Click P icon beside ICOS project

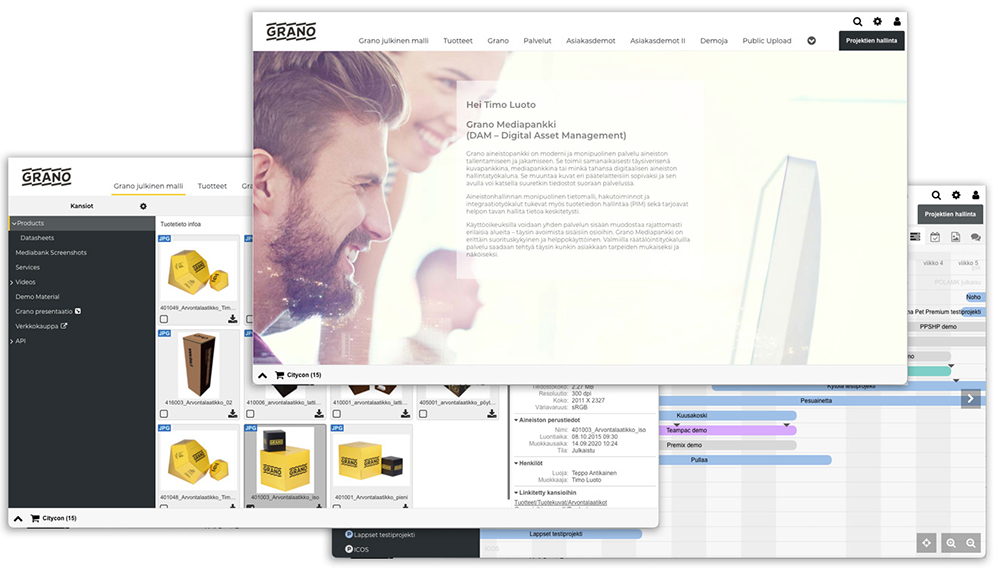tap(349, 549)
